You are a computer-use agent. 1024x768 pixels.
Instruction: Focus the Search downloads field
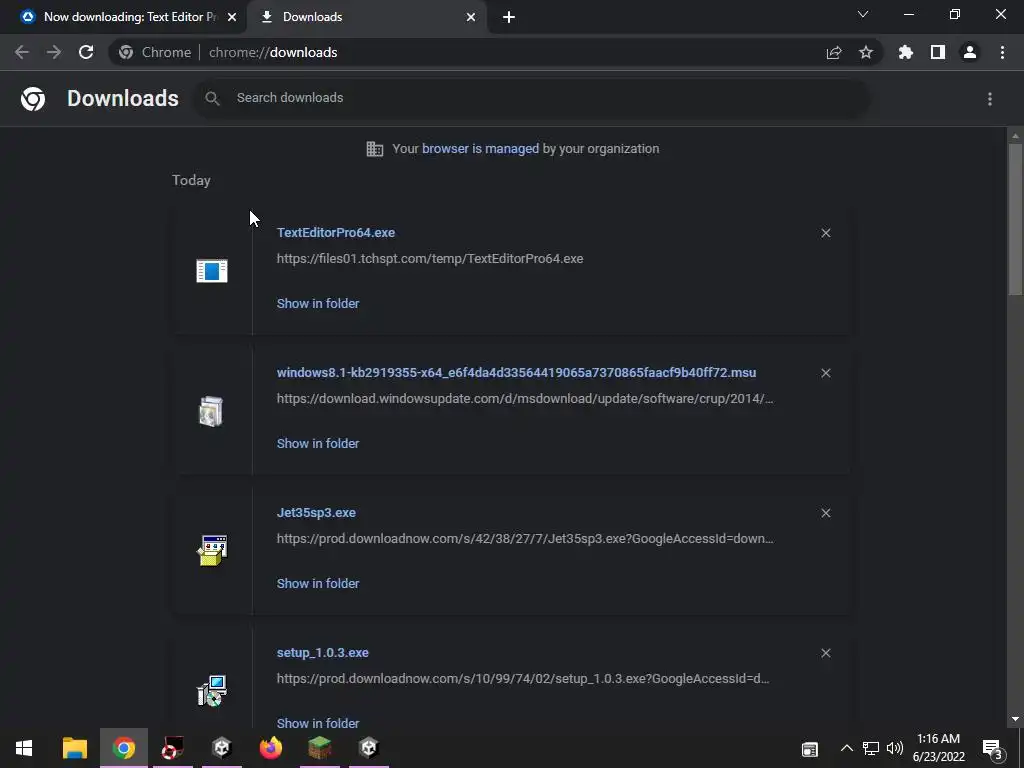tap(532, 98)
